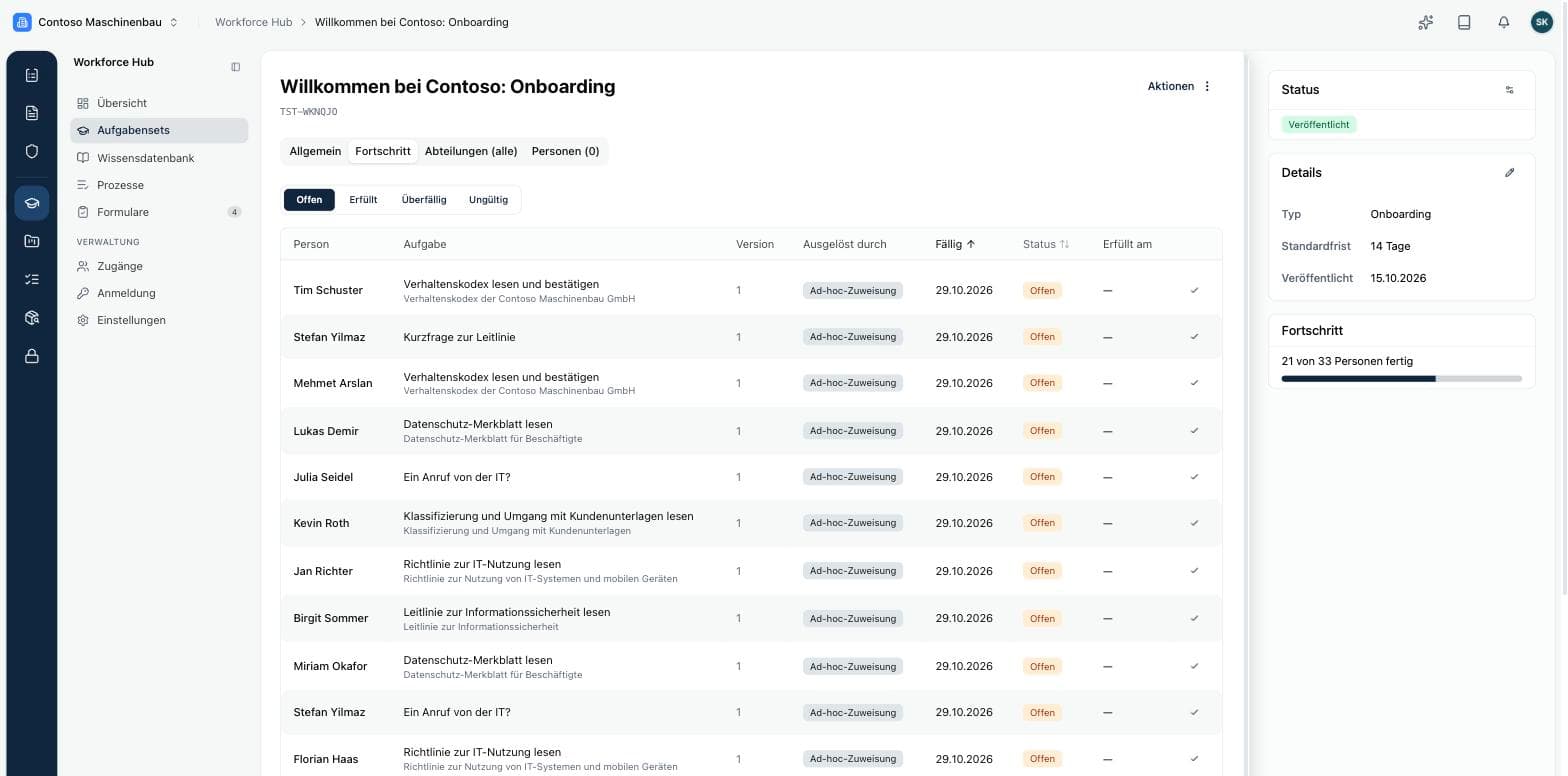
Task: Click the checkmark in Tim Schuster's row
Action: 1194,290
